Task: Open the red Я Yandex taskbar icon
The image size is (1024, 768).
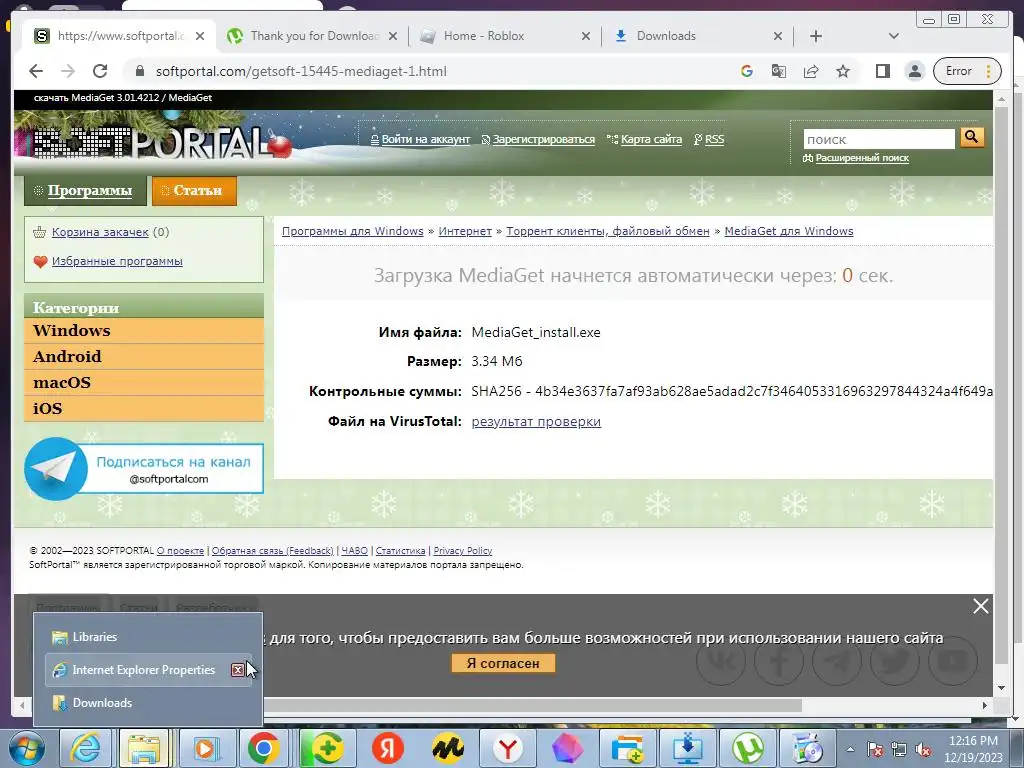Action: coord(388,748)
